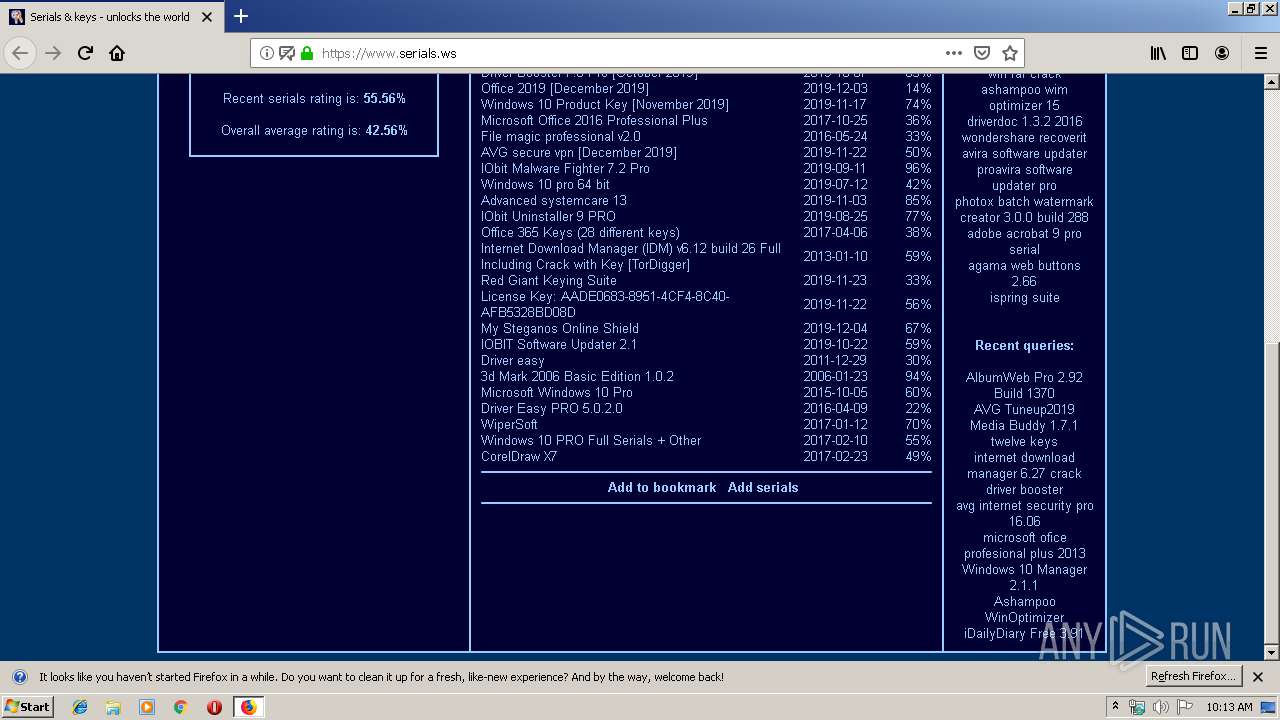Image resolution: width=1280 pixels, height=720 pixels.
Task: Open WiperSoft serial link
Action: click(509, 424)
